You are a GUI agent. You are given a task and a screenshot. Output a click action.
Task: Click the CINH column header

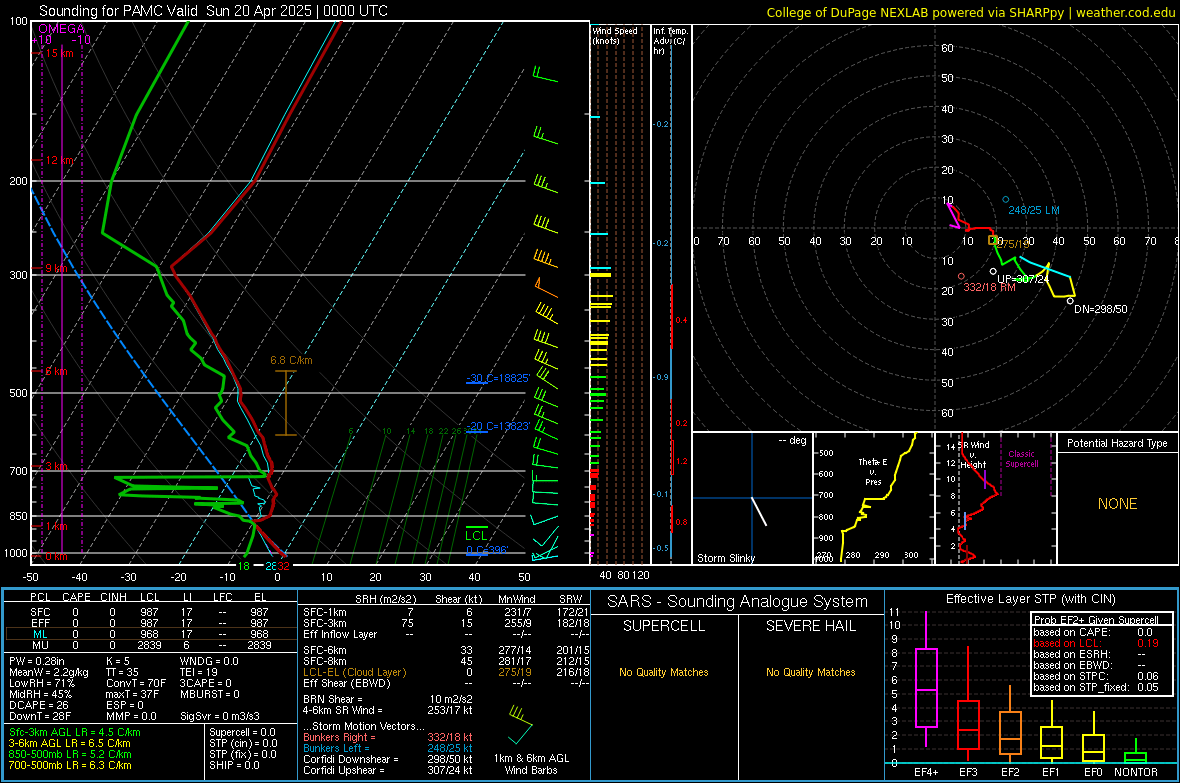(x=113, y=597)
